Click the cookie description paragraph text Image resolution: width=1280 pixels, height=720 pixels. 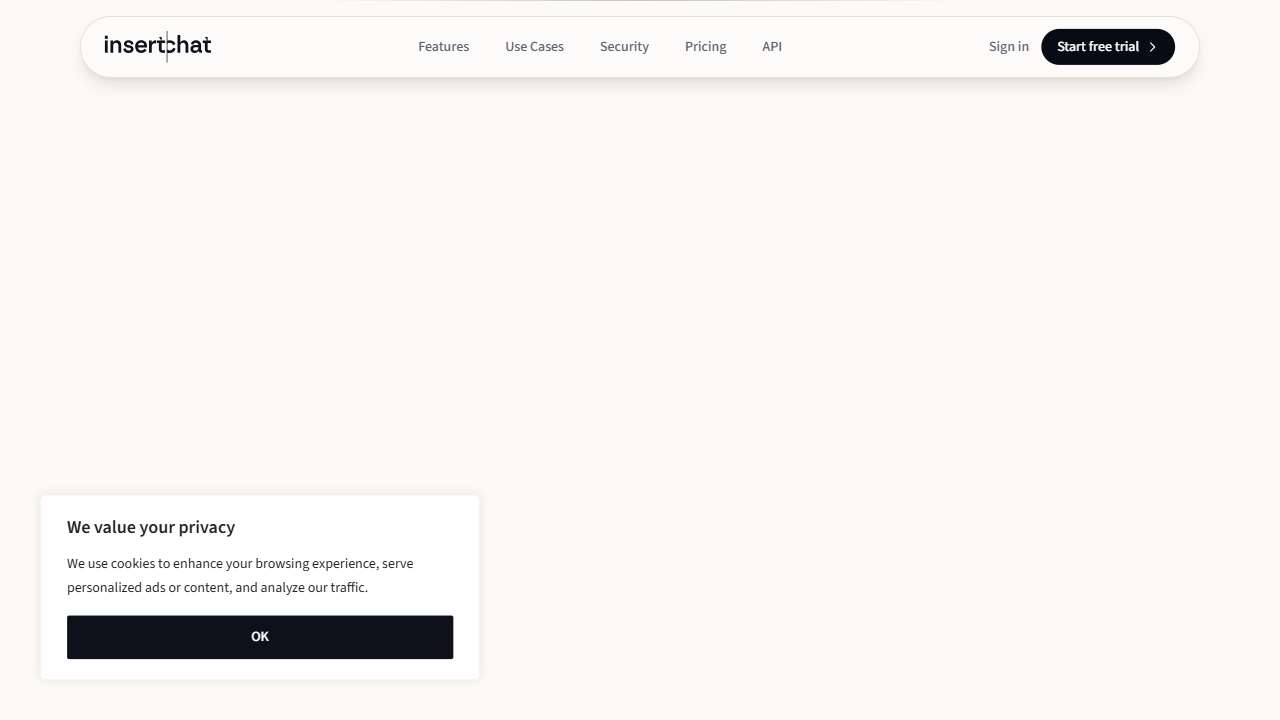pos(240,575)
